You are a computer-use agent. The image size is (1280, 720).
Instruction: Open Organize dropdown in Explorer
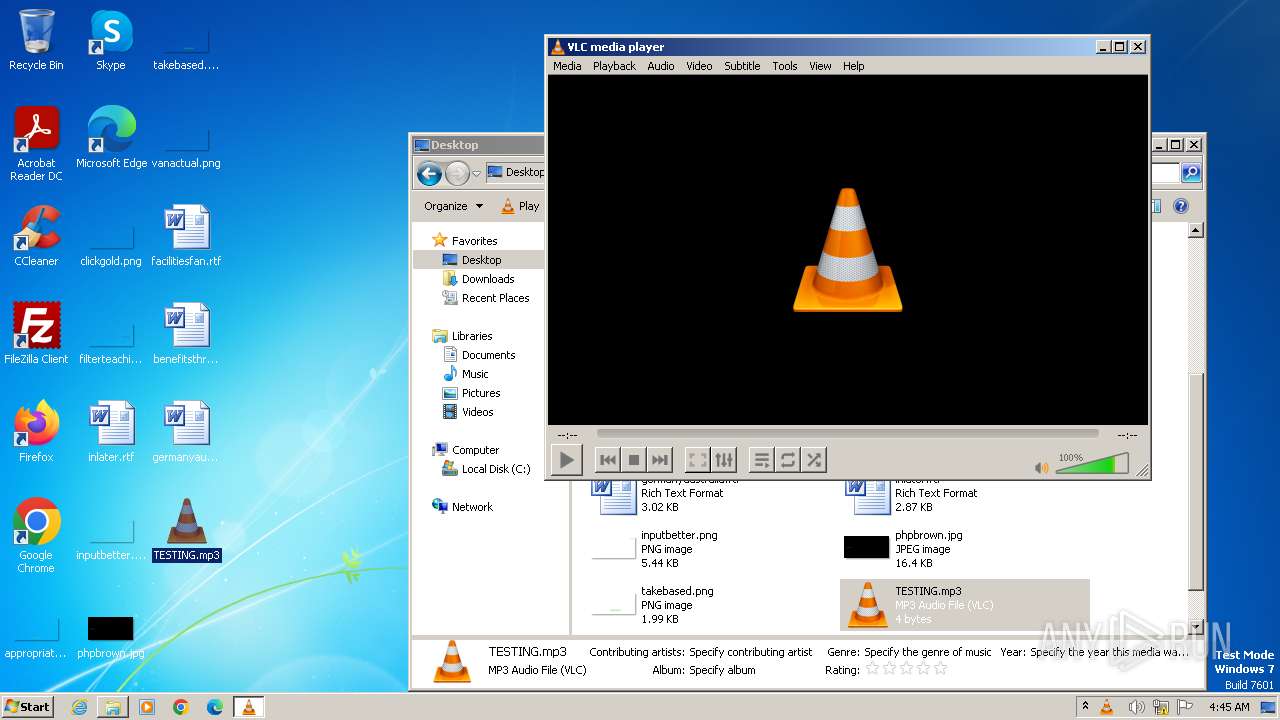click(453, 206)
